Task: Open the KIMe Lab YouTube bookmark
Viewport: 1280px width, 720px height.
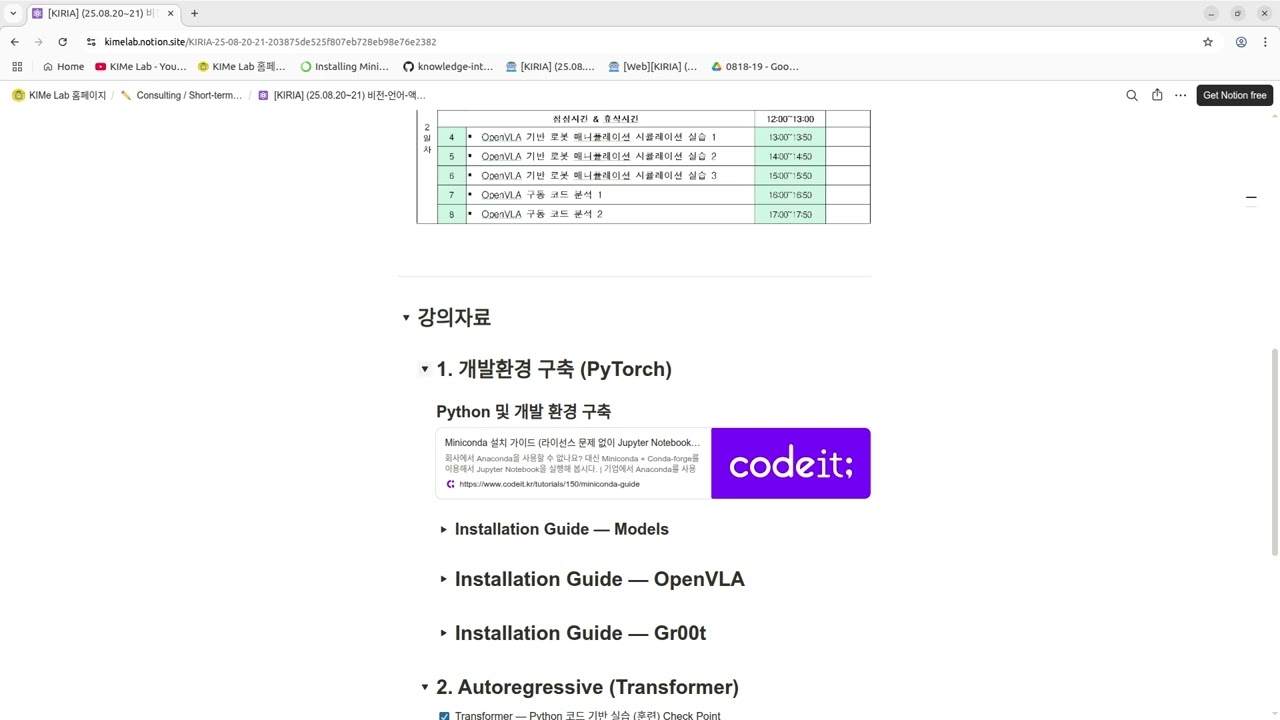Action: (x=141, y=67)
